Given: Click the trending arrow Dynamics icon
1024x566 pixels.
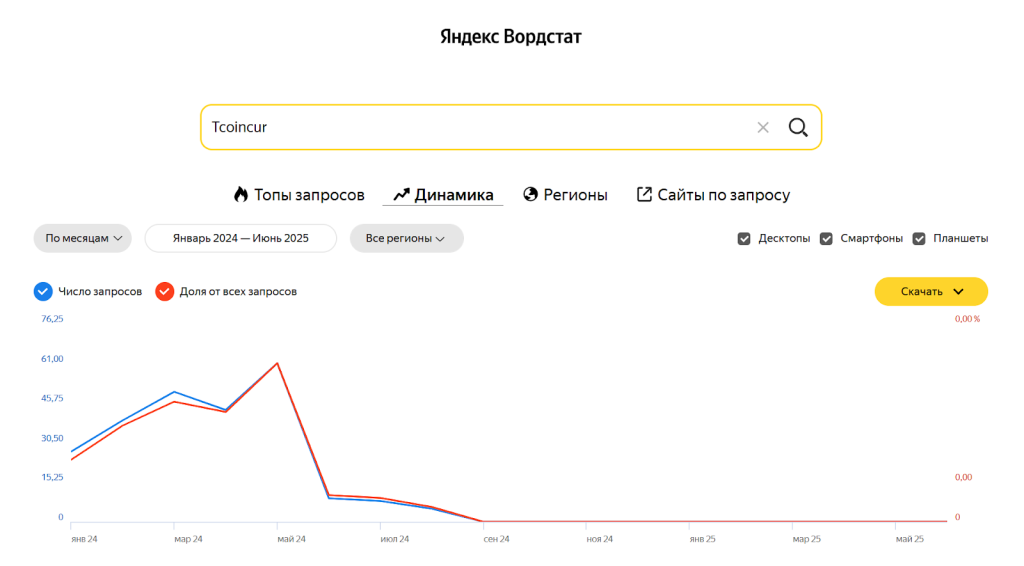Looking at the screenshot, I should [x=402, y=195].
